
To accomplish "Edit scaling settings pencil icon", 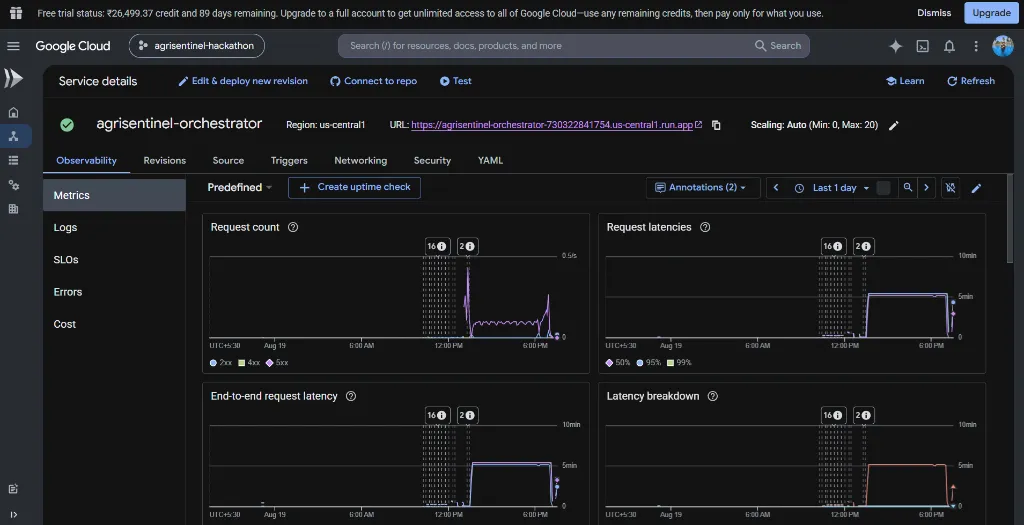I will 893,125.
